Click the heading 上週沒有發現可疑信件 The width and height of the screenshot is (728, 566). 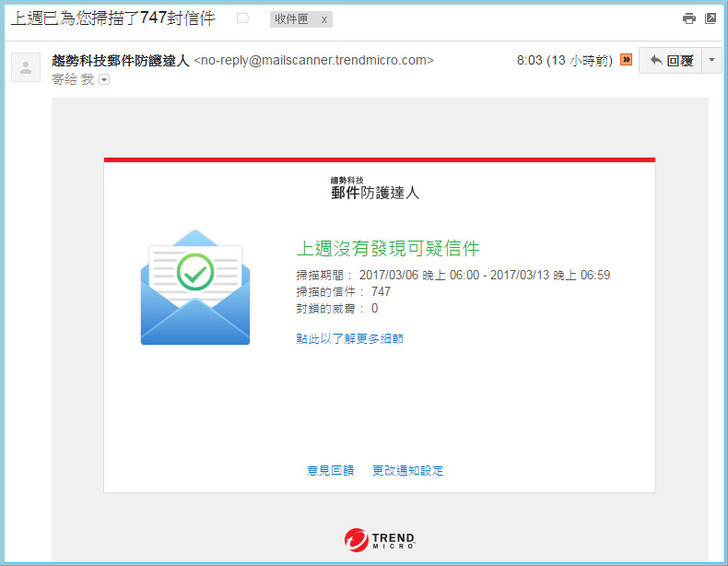pyautogui.click(x=388, y=248)
